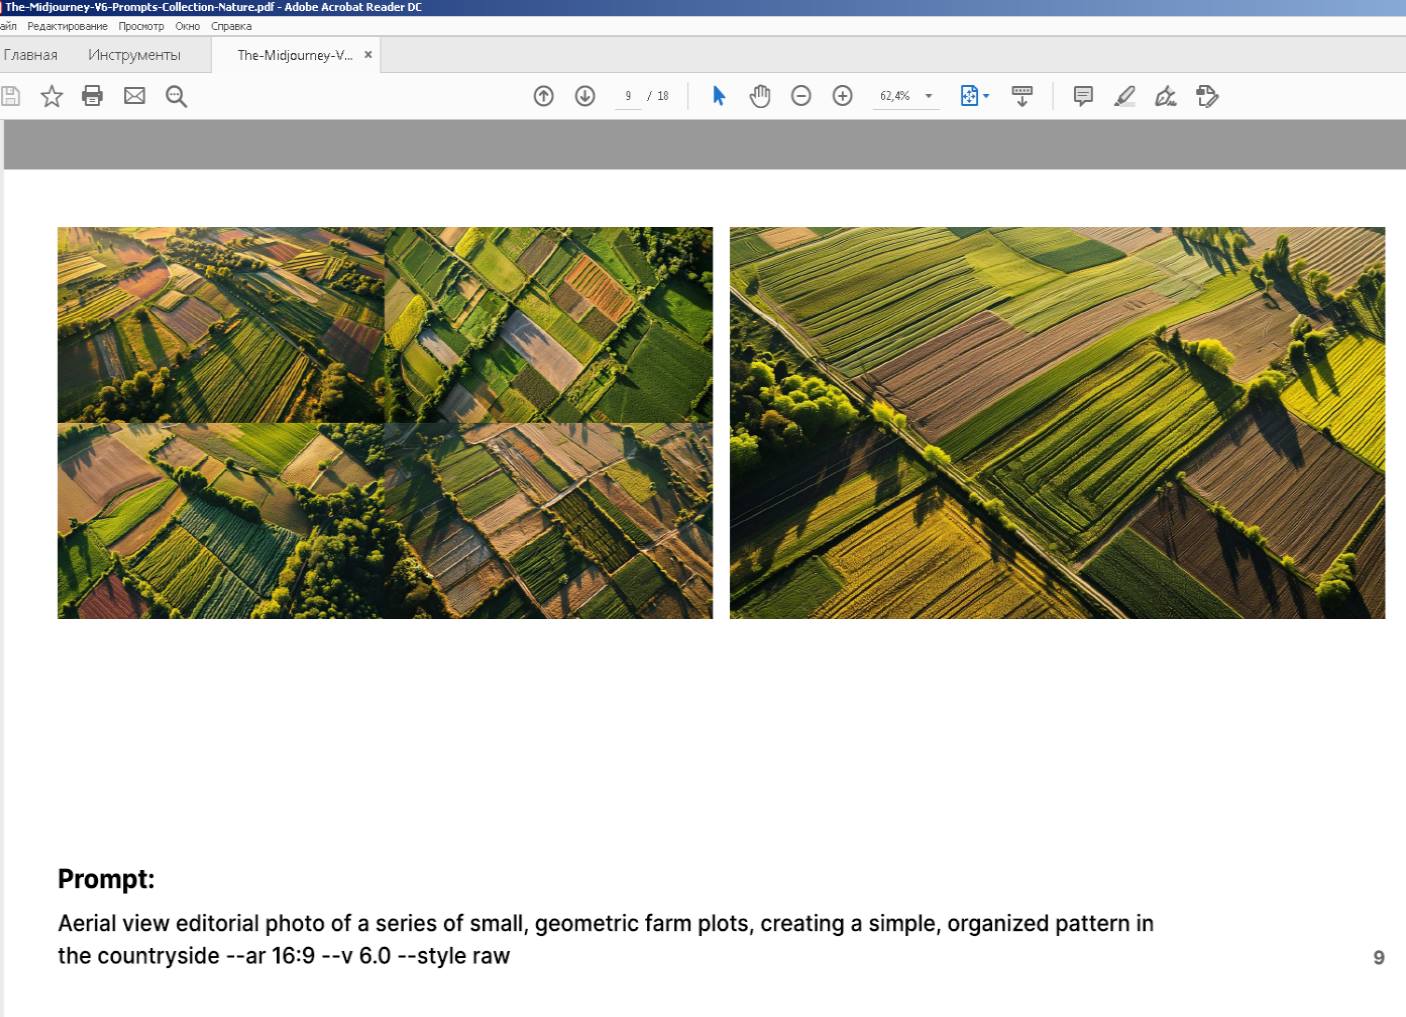Click the zoom percentage field 62,4%
Image resolution: width=1406 pixels, height=1017 pixels.
click(x=895, y=96)
